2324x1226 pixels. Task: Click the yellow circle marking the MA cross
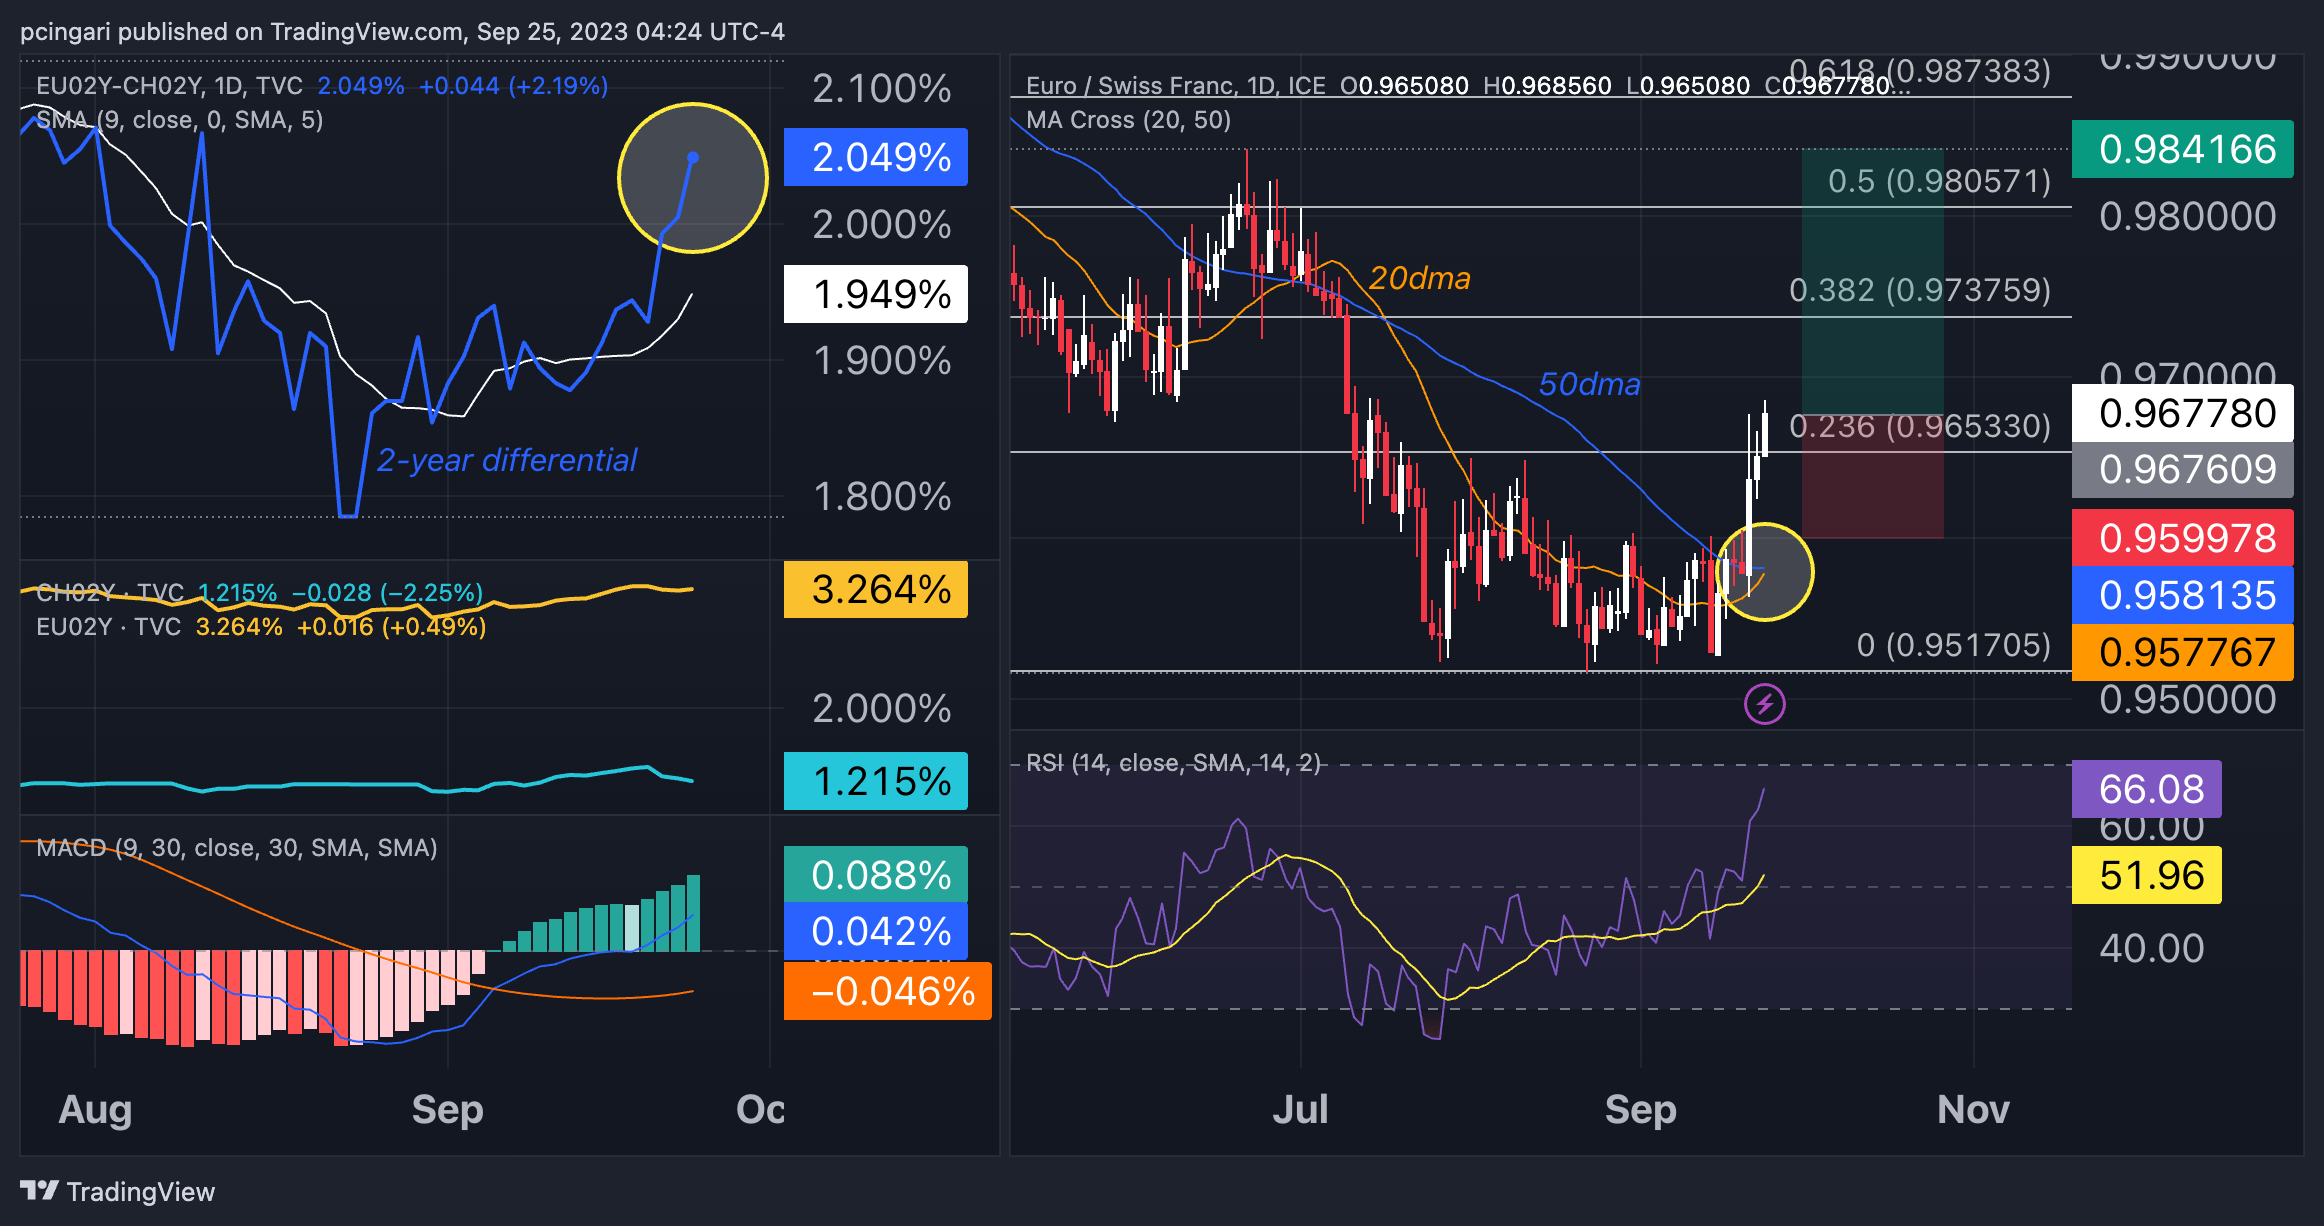[1764, 572]
